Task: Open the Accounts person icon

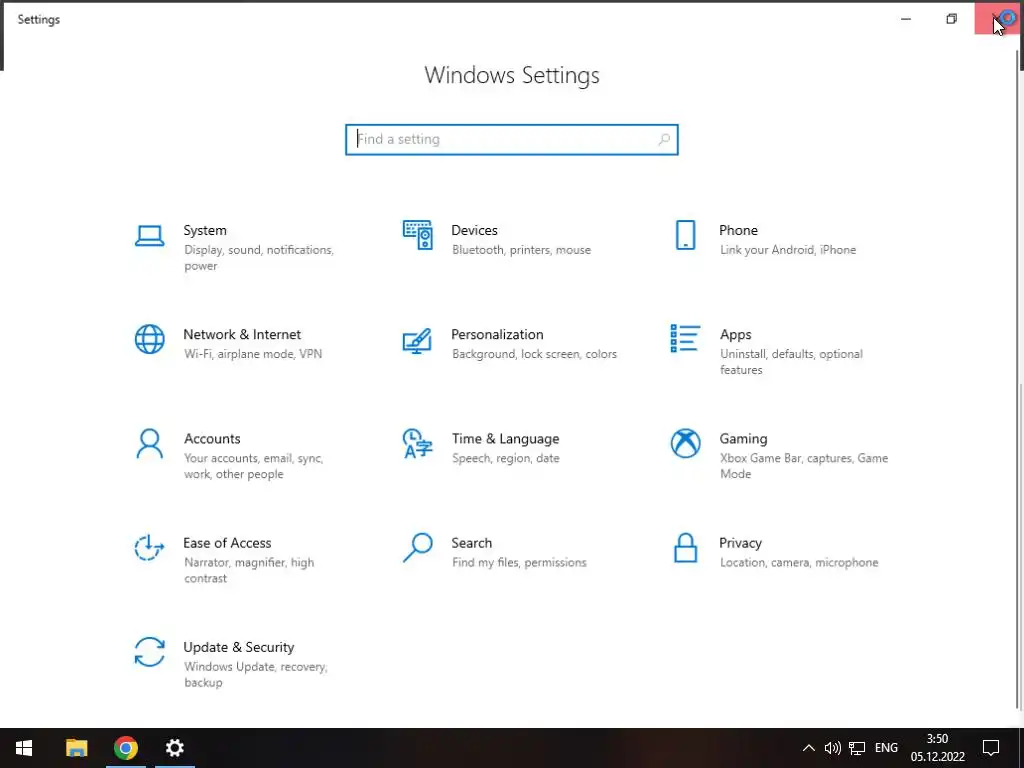Action: coord(150,444)
